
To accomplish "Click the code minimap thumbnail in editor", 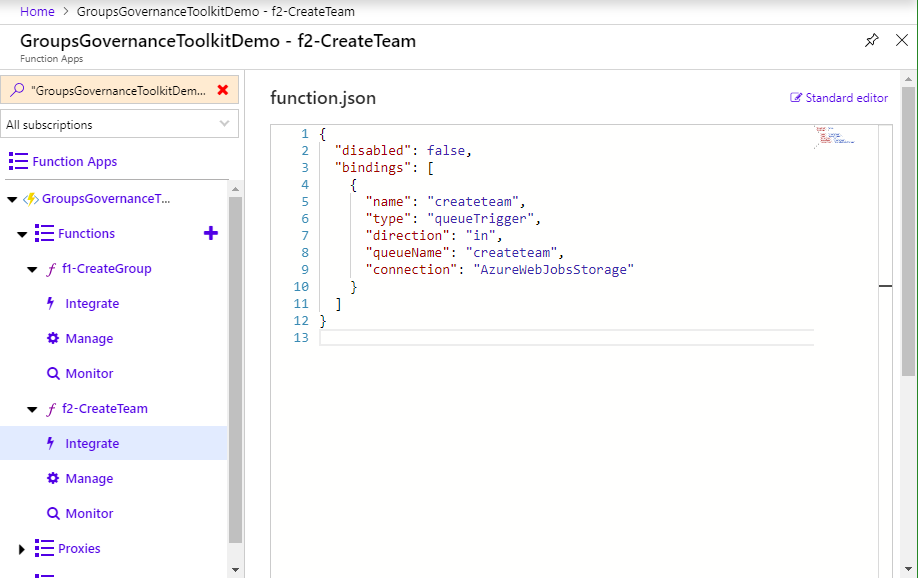I will (x=834, y=136).
